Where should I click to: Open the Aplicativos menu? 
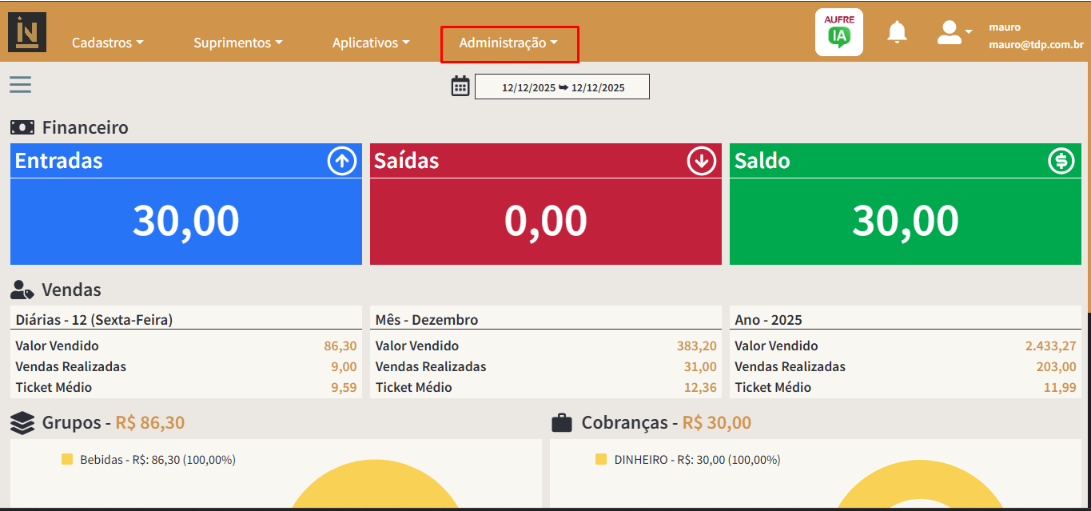pos(371,43)
